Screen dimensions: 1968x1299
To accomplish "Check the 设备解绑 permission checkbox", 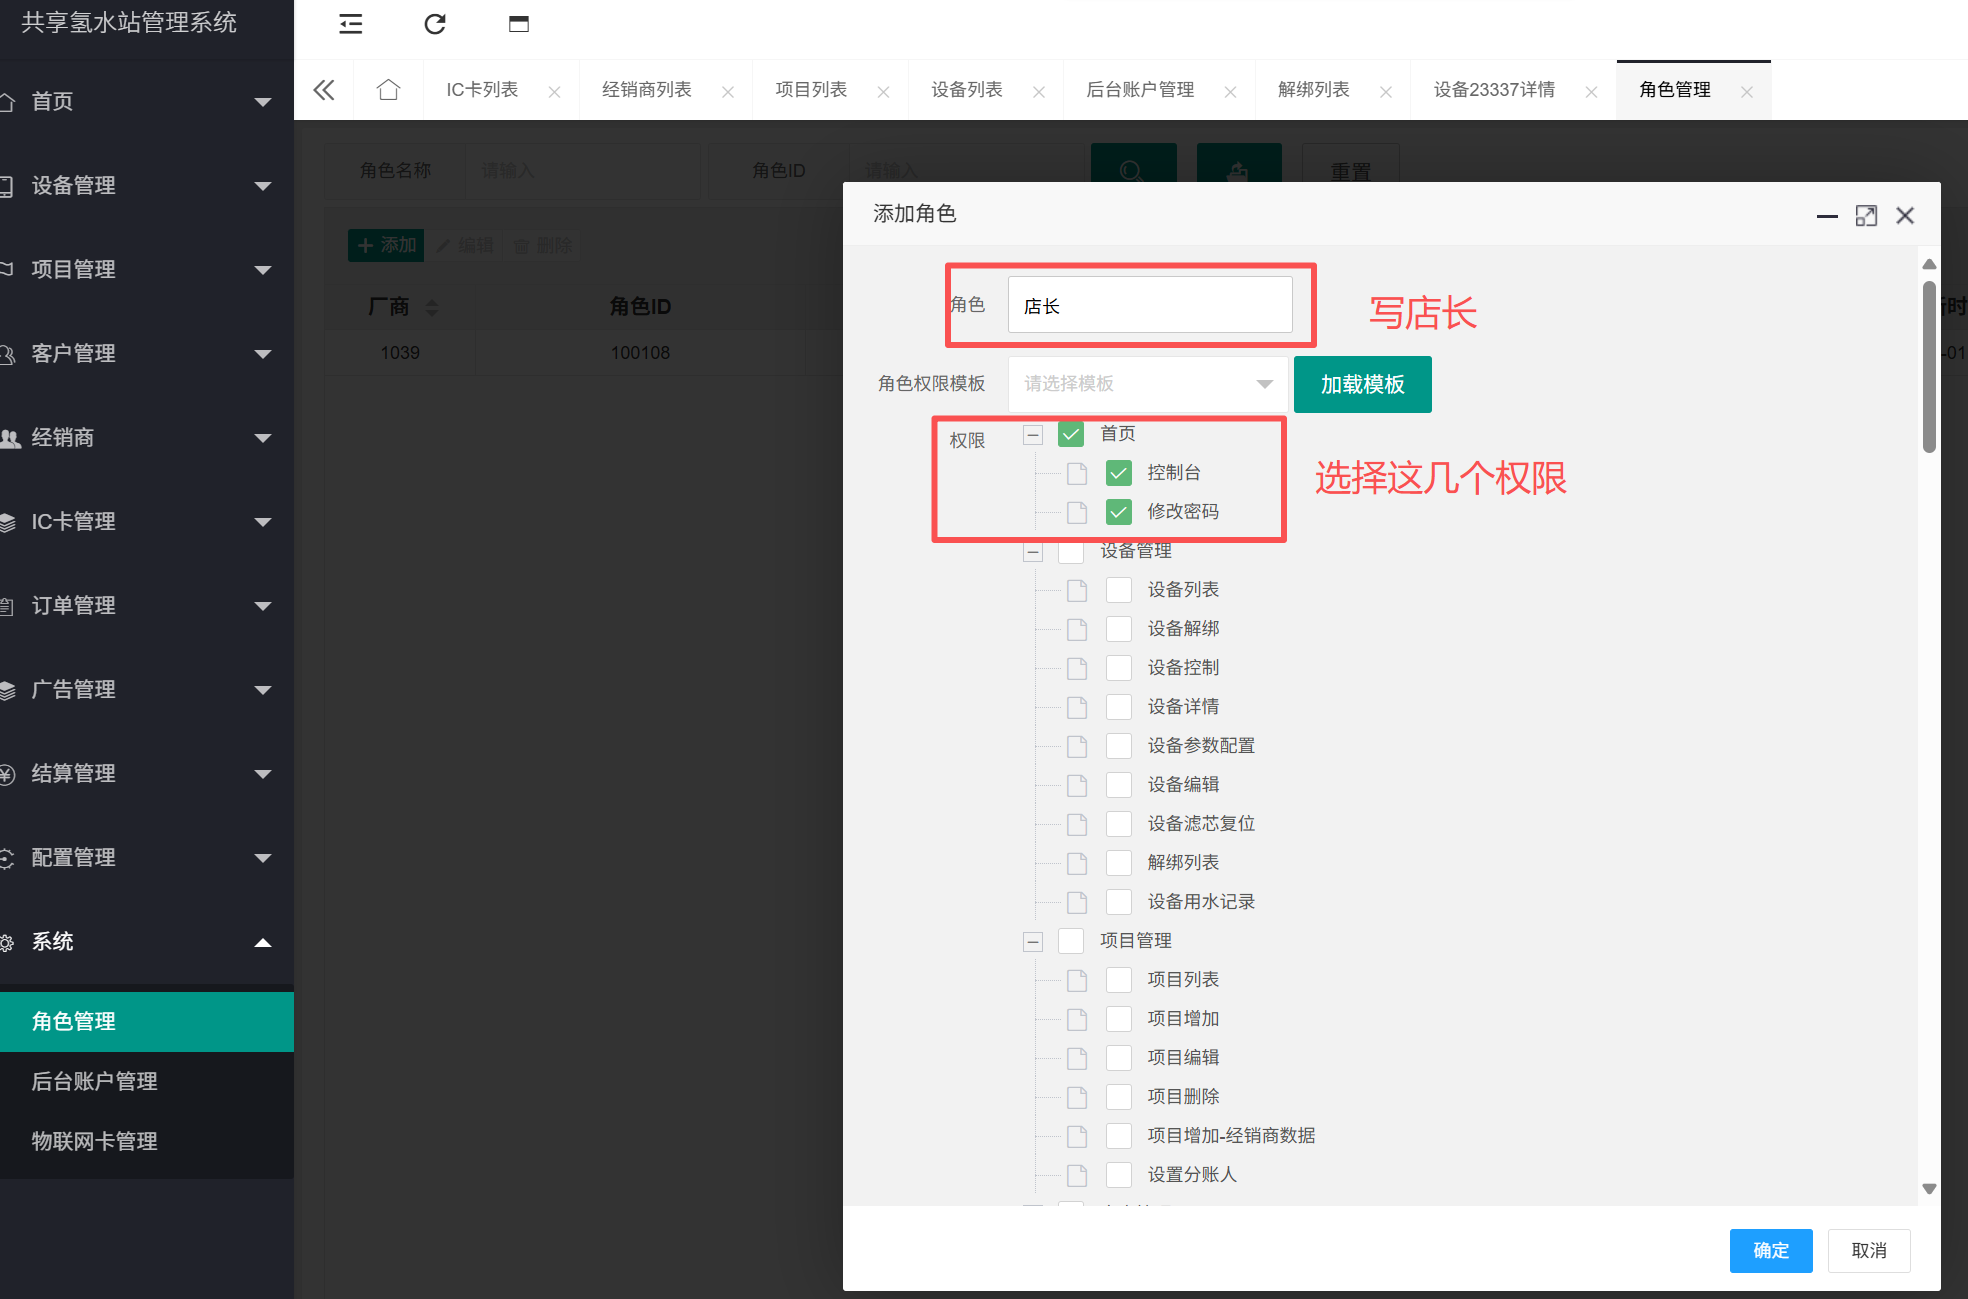I will pos(1119,629).
